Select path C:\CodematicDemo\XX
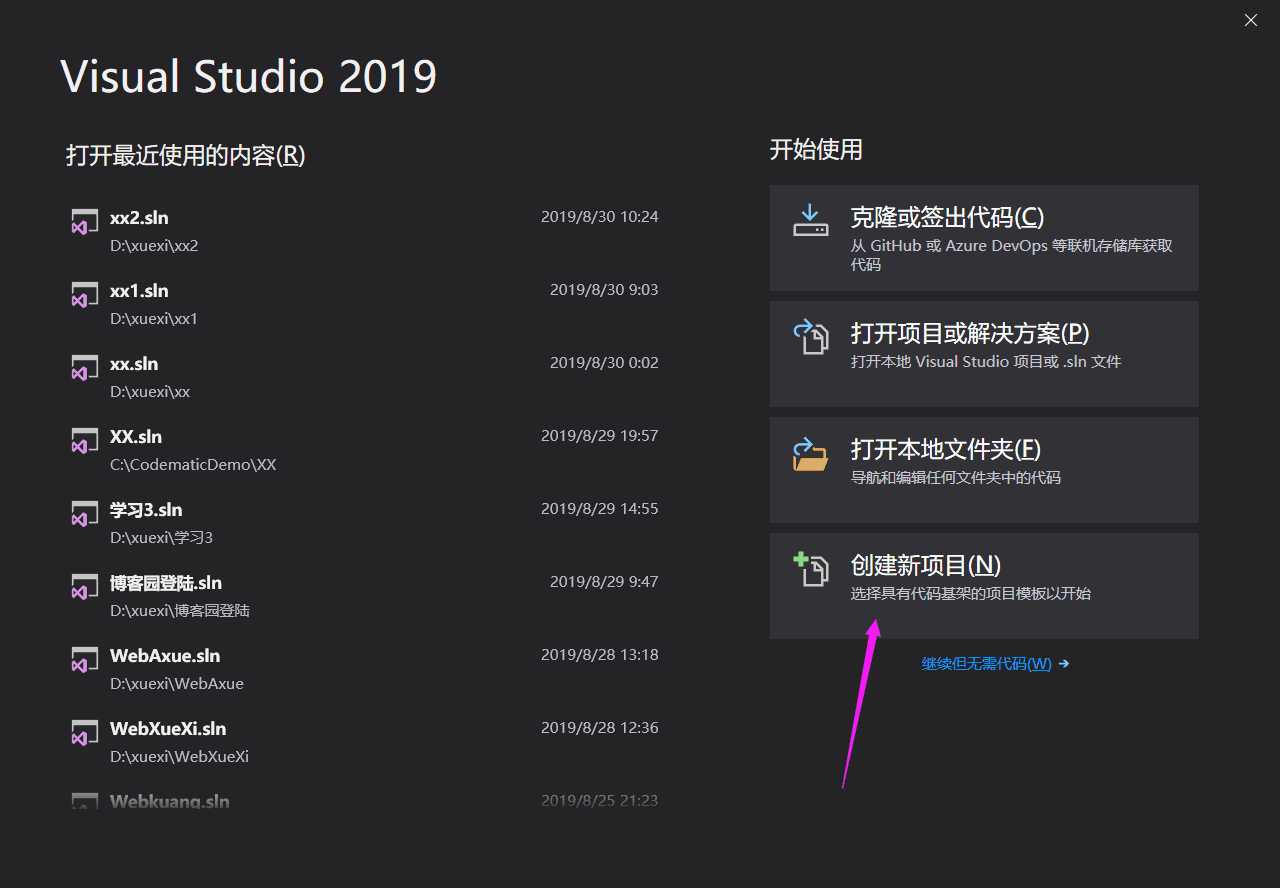 point(193,465)
